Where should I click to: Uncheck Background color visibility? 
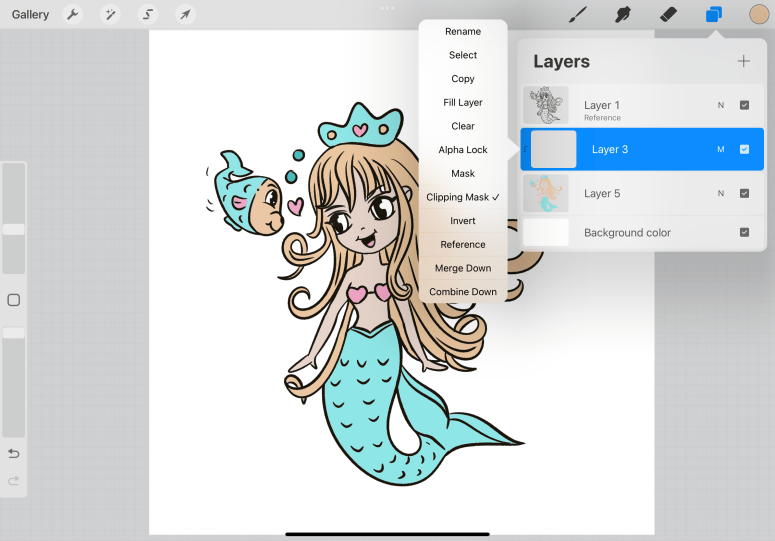click(x=744, y=232)
